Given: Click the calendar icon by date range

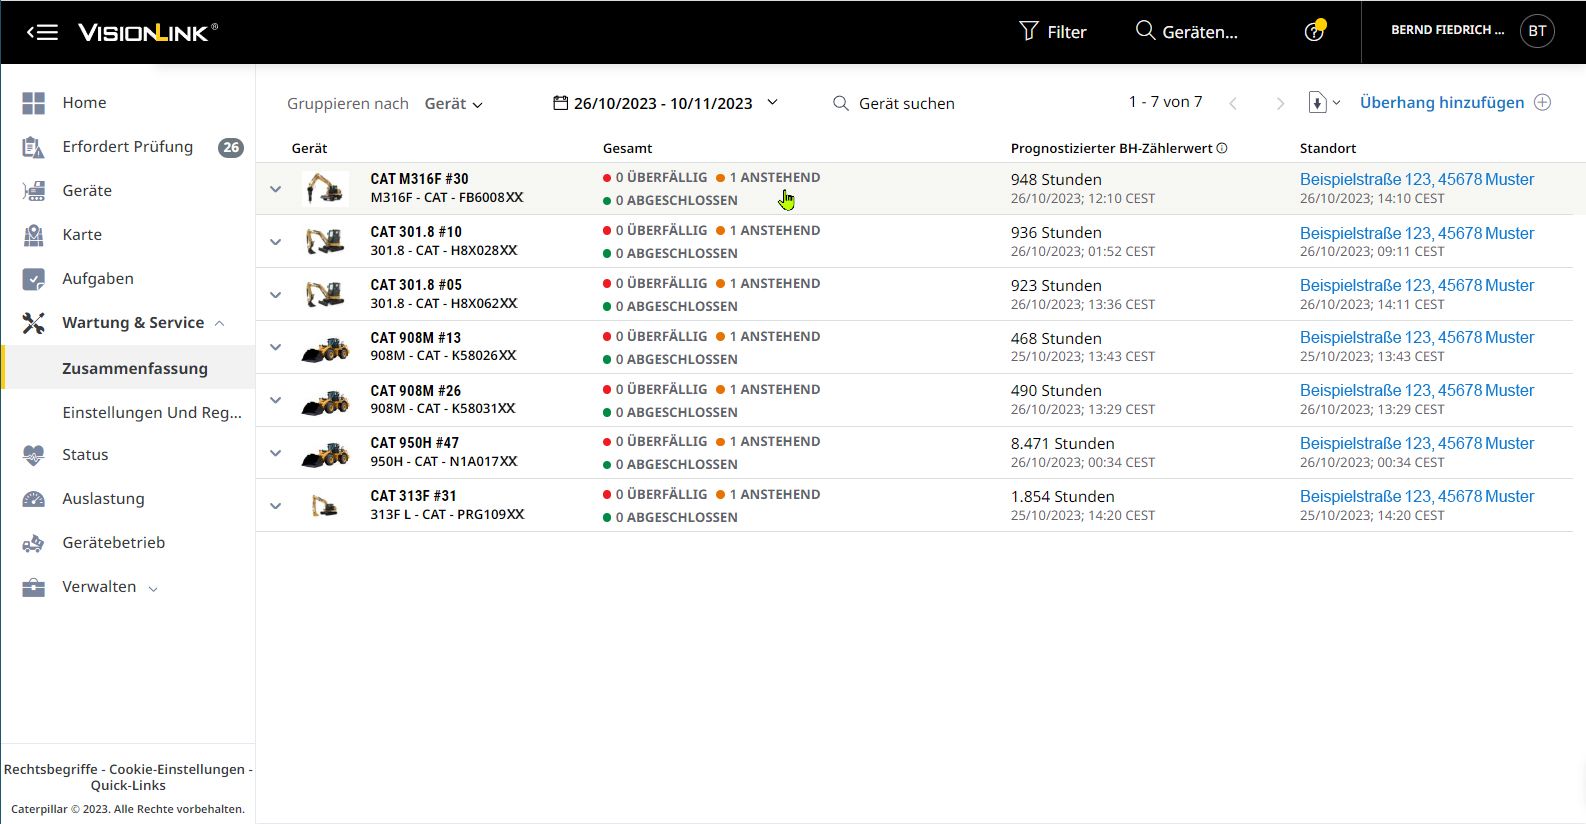Looking at the screenshot, I should 561,103.
